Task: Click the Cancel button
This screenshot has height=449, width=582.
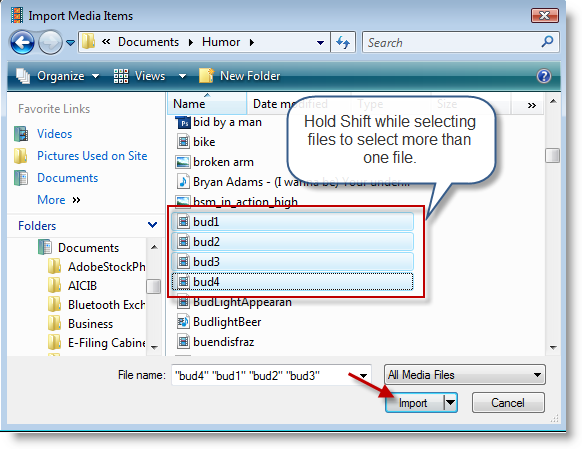Action: click(x=508, y=403)
